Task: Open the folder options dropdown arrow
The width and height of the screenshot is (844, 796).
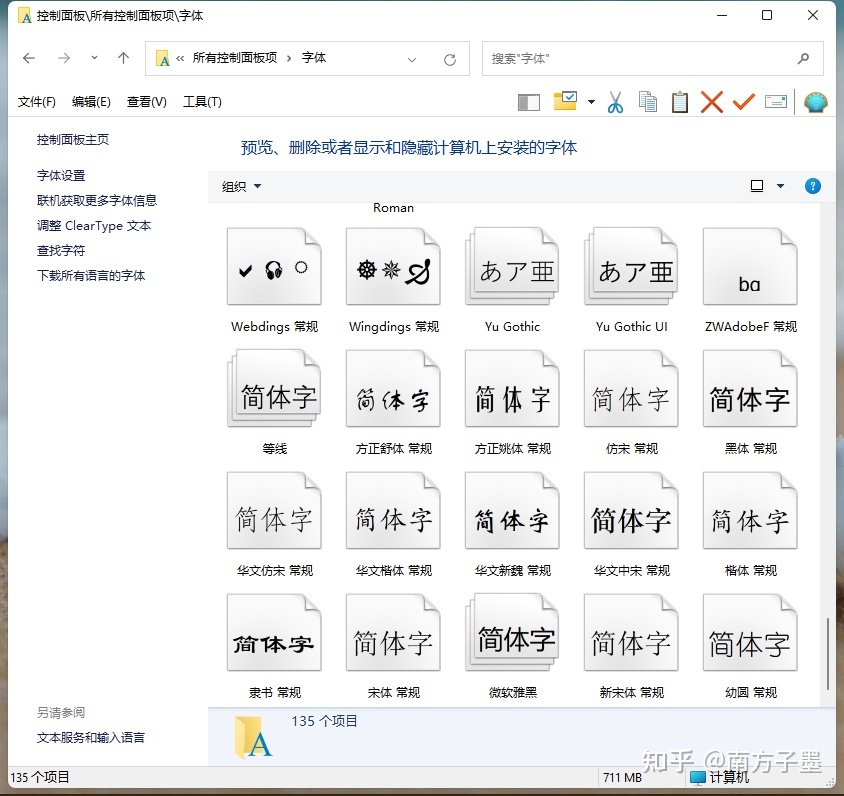Action: (x=590, y=101)
